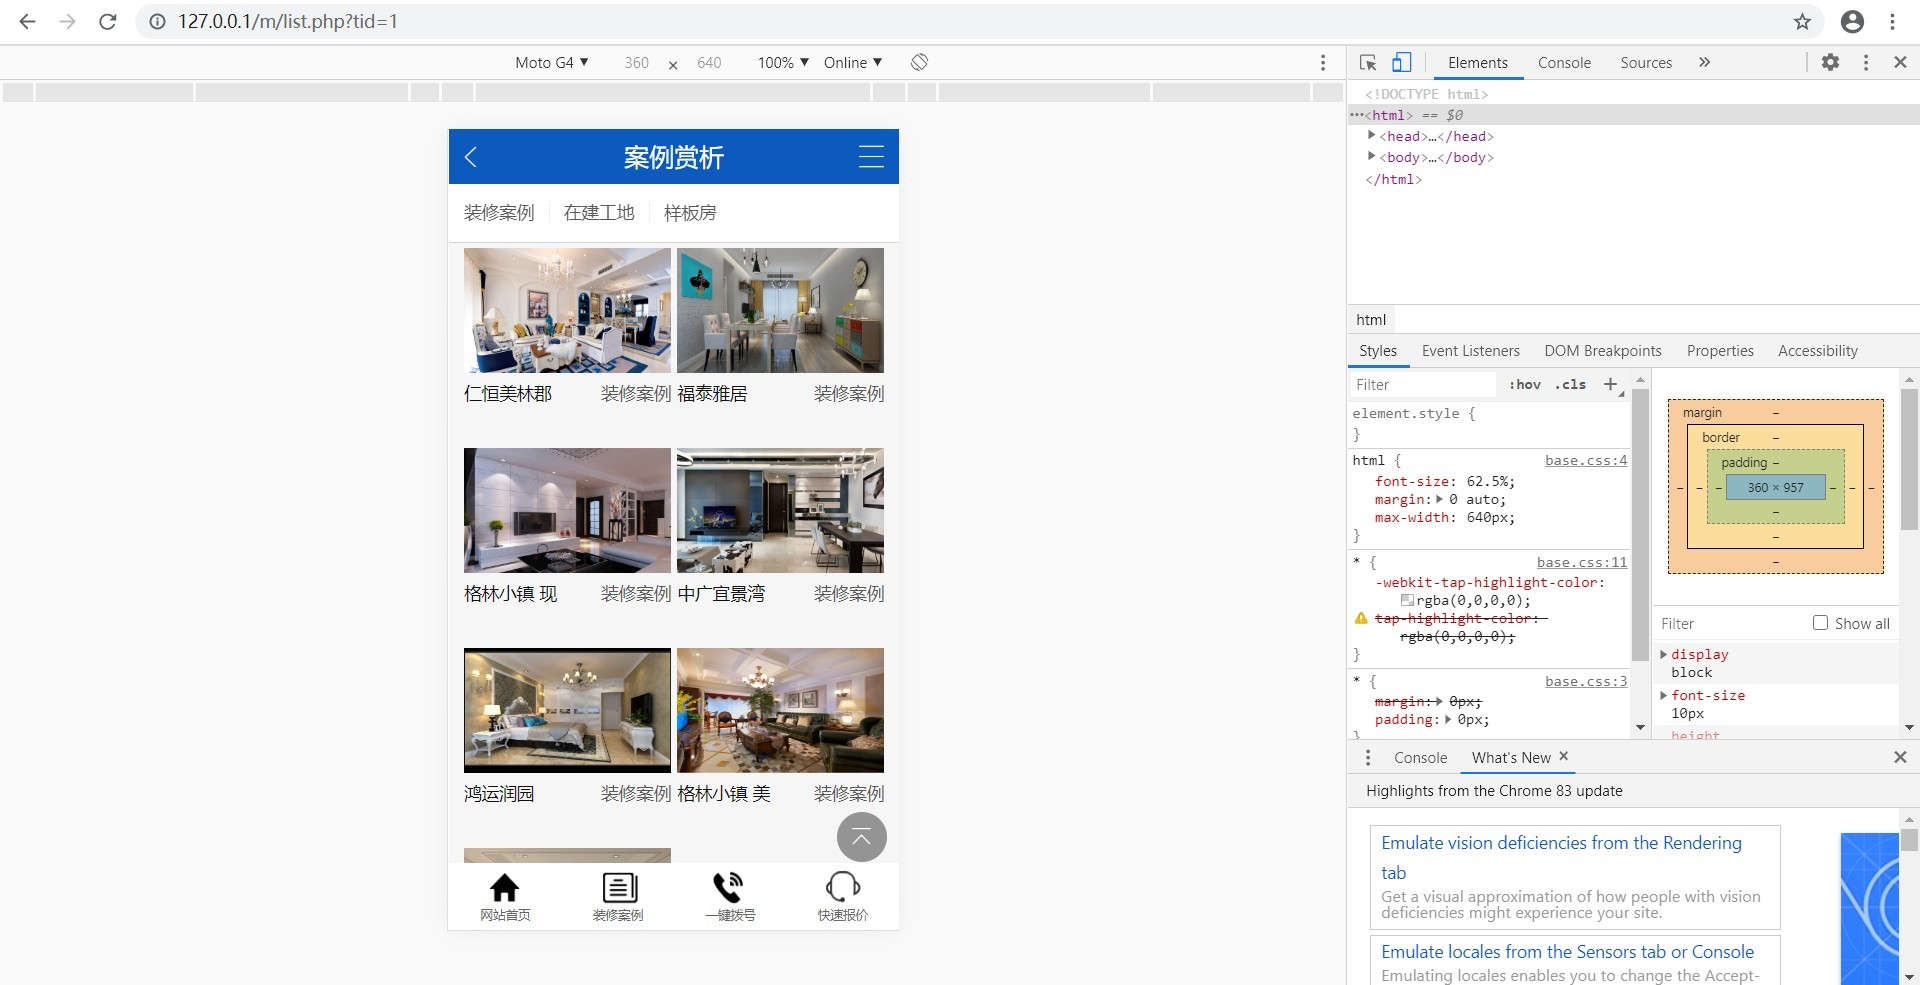This screenshot has height=985, width=1920.
Task: Tap the 快速报价 headset icon
Action: (x=842, y=887)
